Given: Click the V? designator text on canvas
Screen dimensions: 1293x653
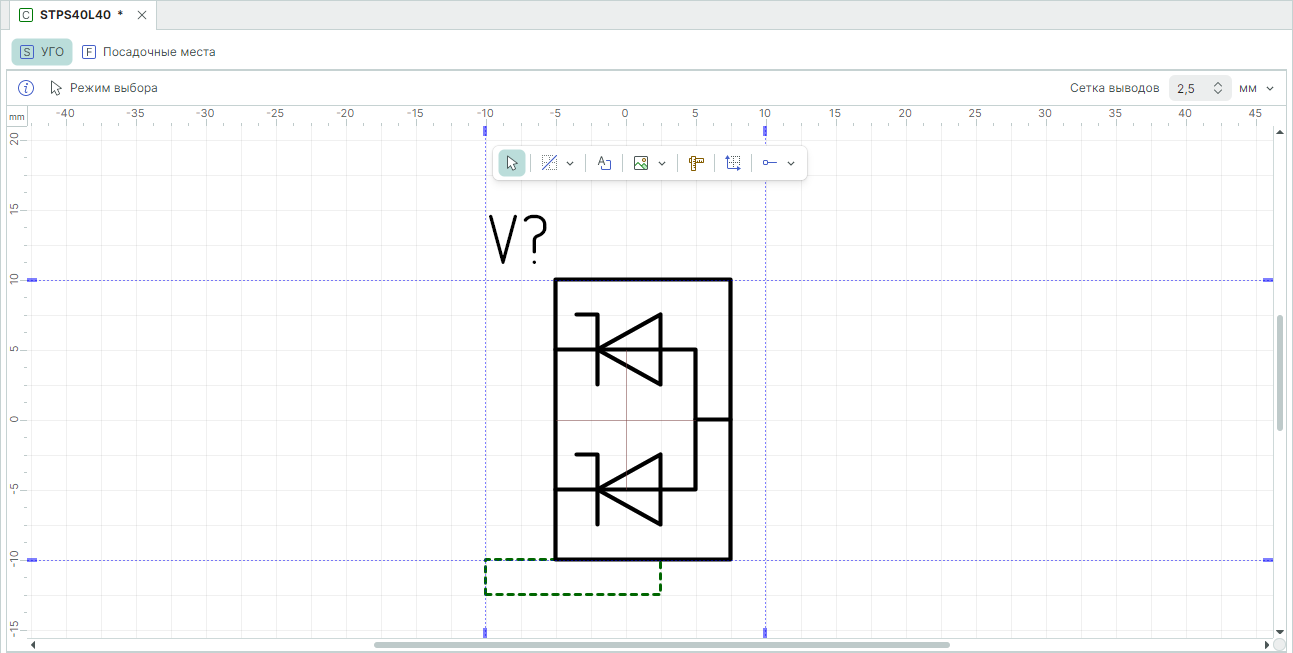Looking at the screenshot, I should (518, 240).
